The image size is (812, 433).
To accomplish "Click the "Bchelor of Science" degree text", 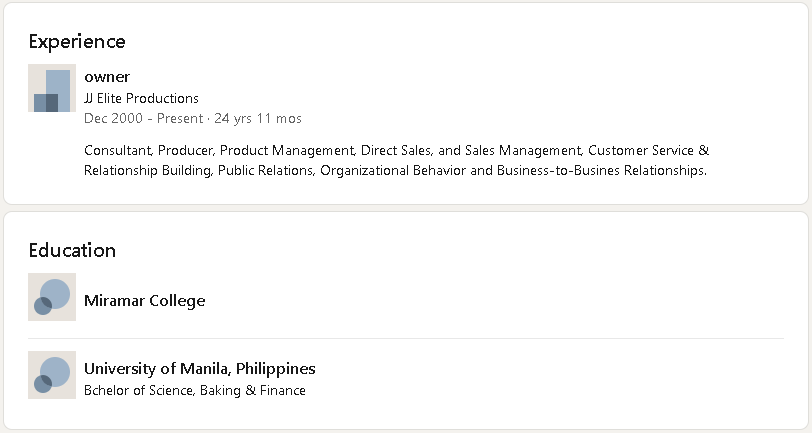I will 138,390.
